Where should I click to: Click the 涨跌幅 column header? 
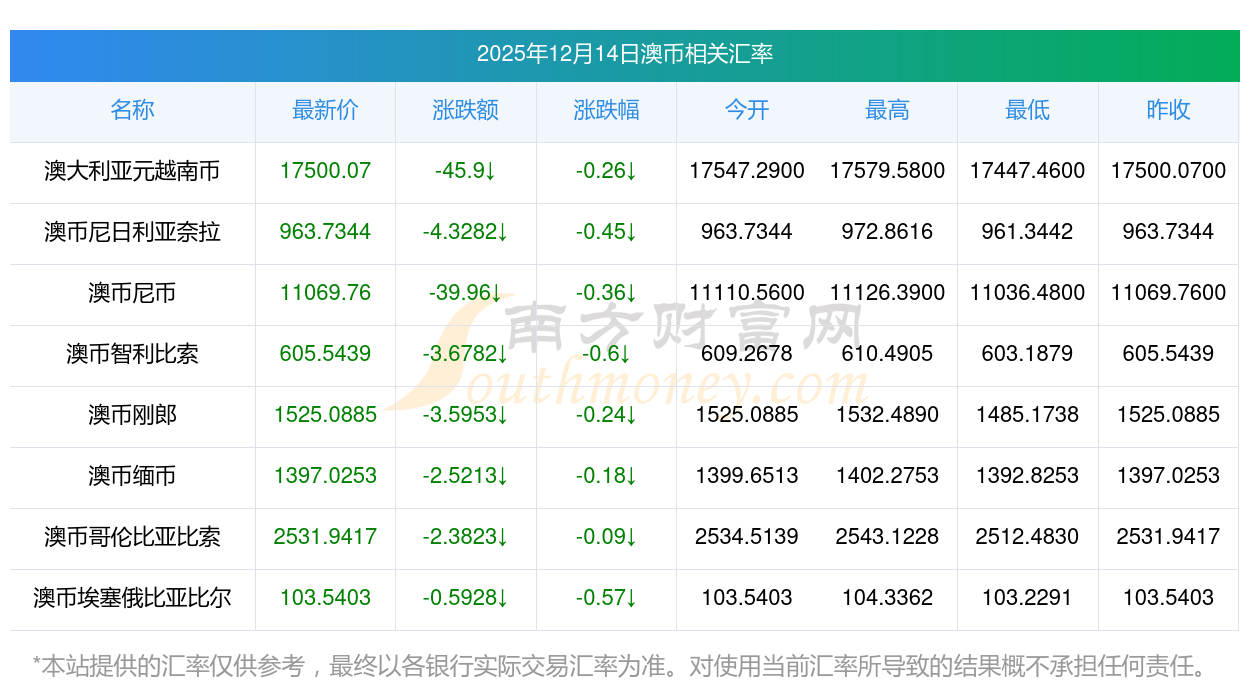pos(606,110)
